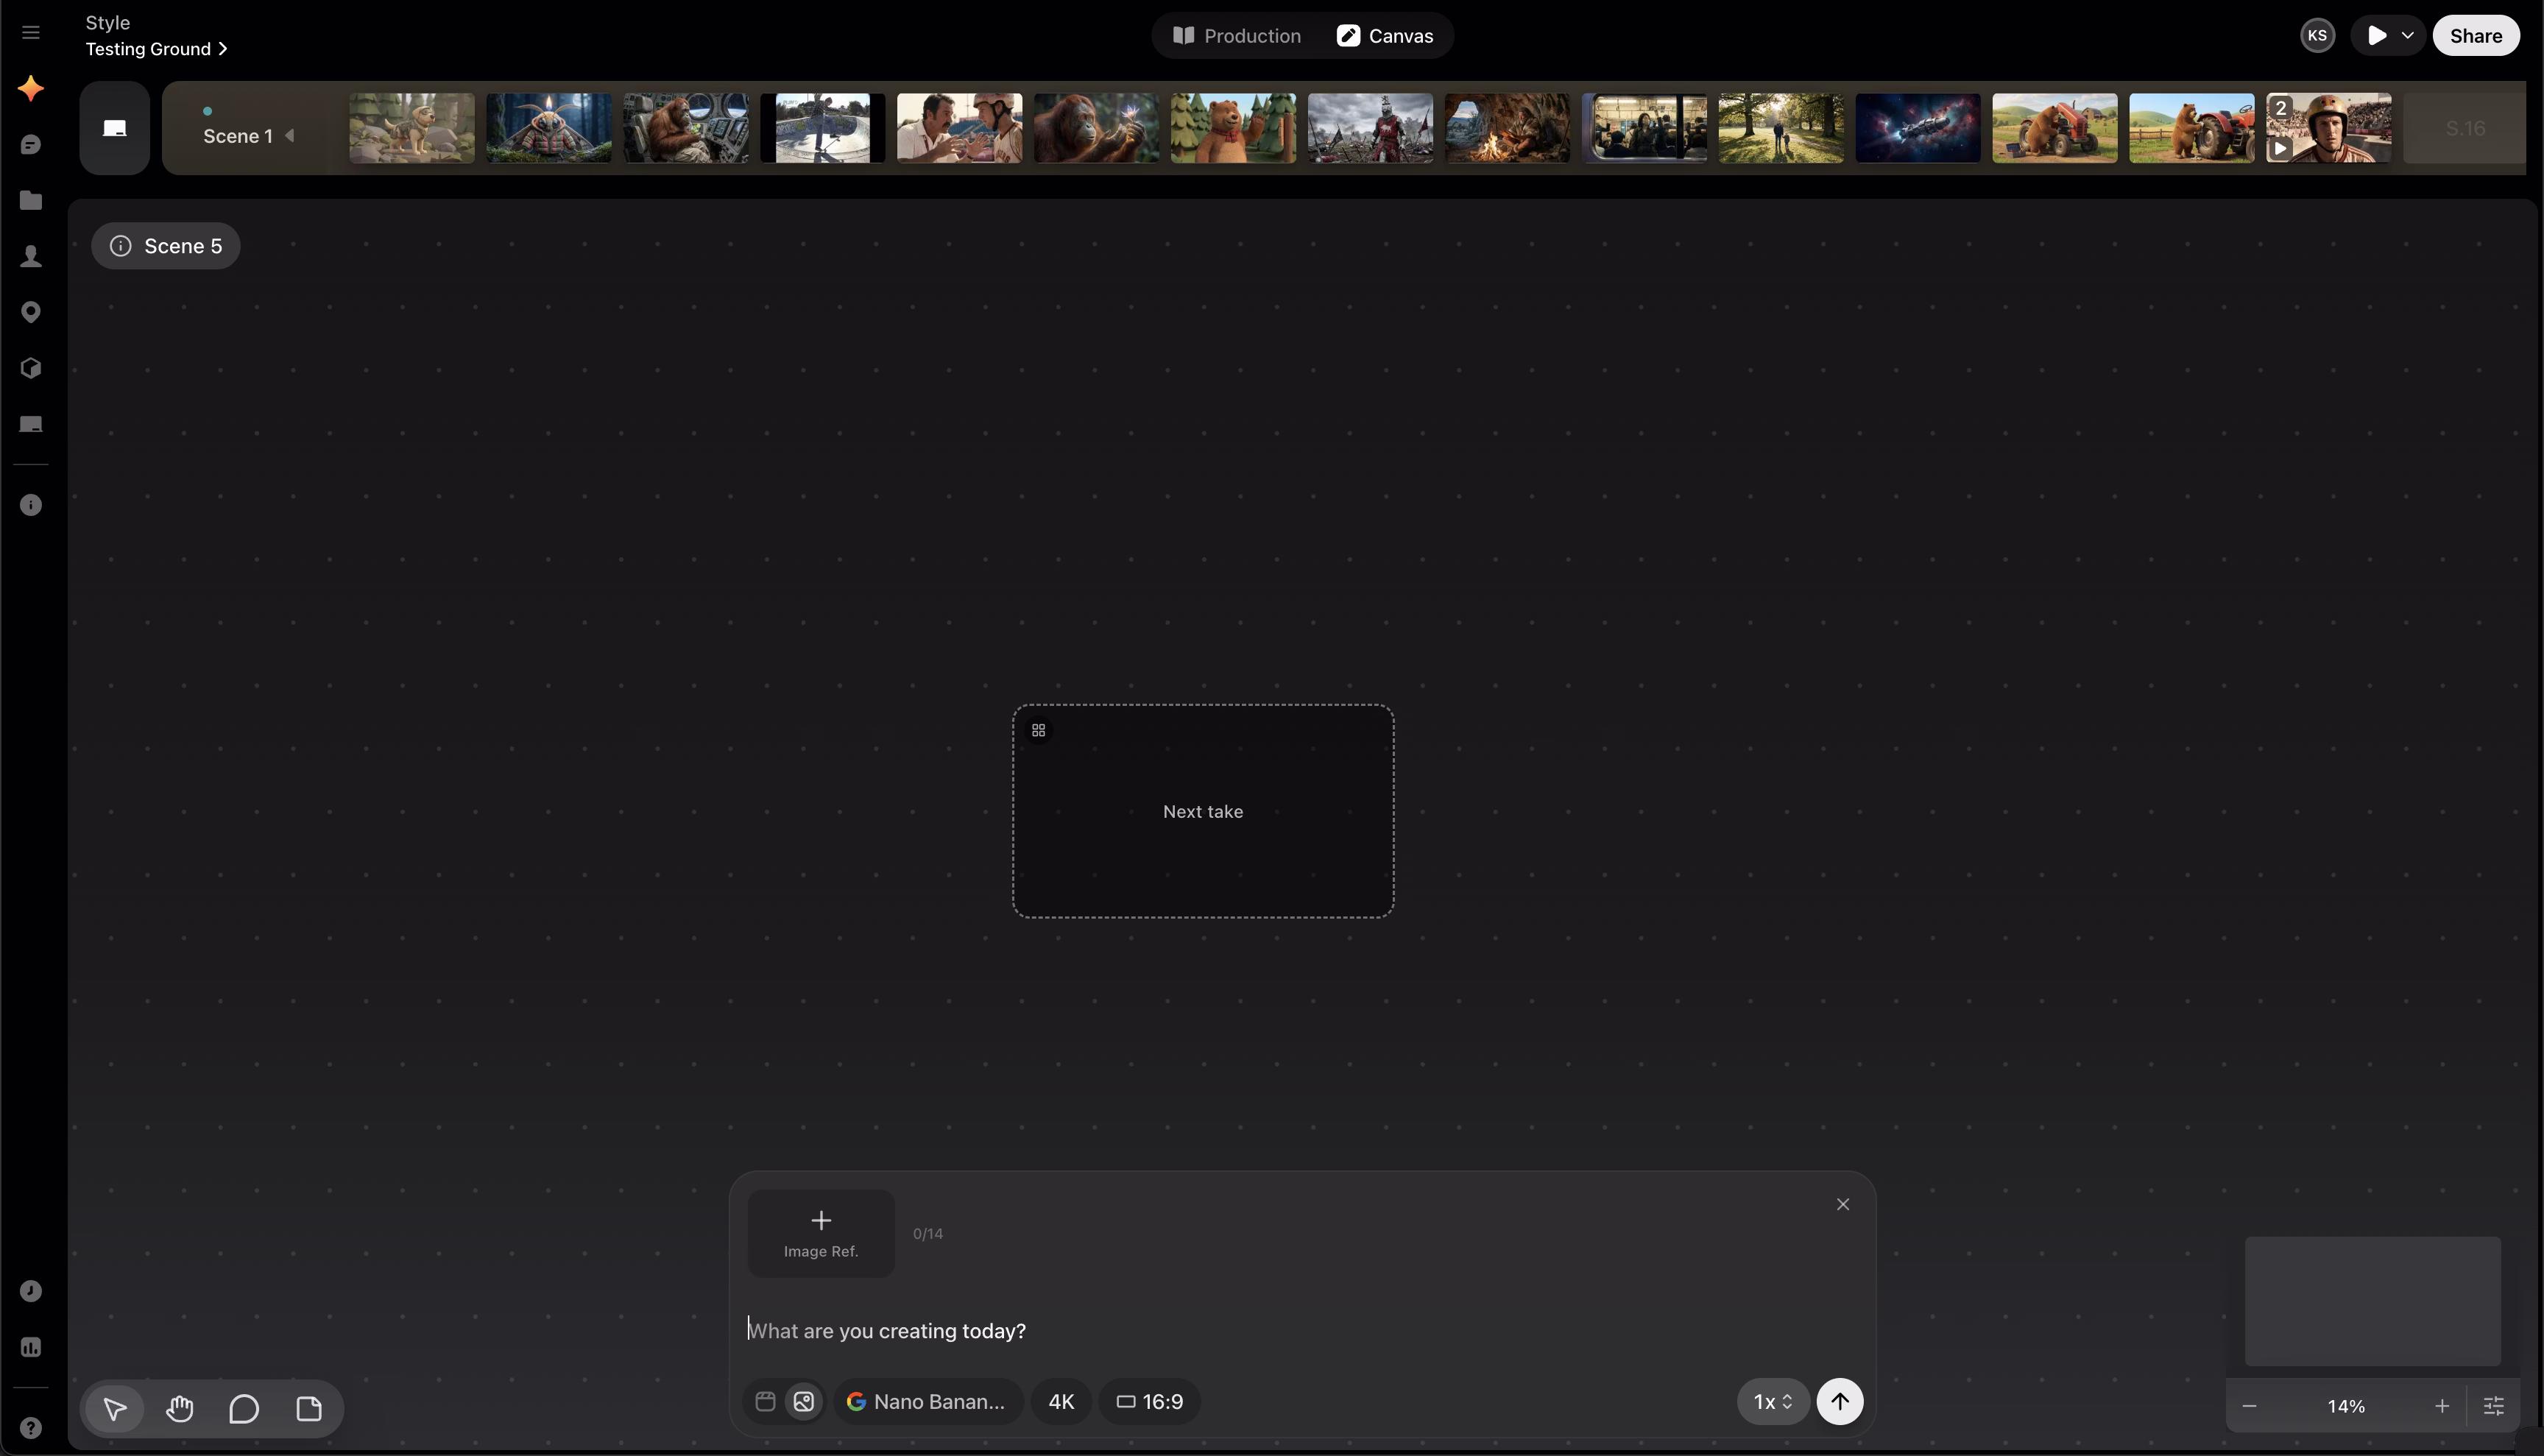Open the locations pin icon in sidebar
This screenshot has height=1456, width=2544.
31,313
